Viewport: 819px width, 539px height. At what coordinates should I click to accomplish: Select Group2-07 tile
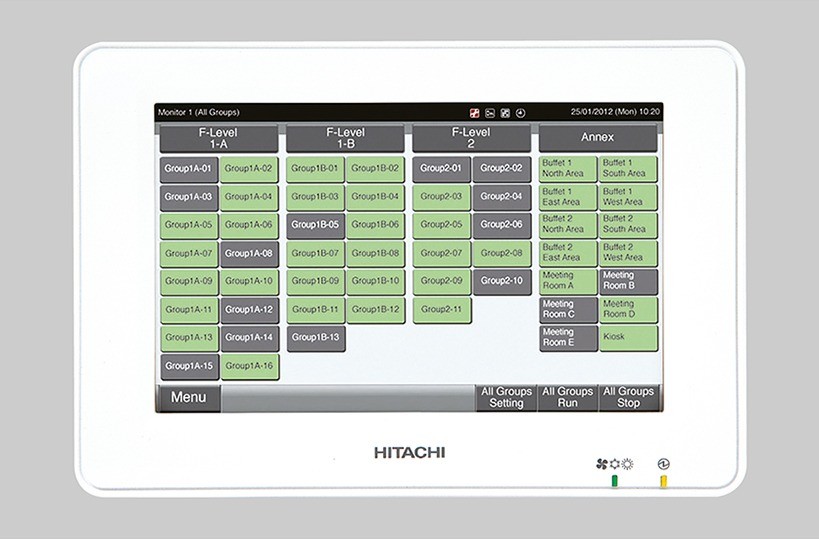tap(442, 254)
